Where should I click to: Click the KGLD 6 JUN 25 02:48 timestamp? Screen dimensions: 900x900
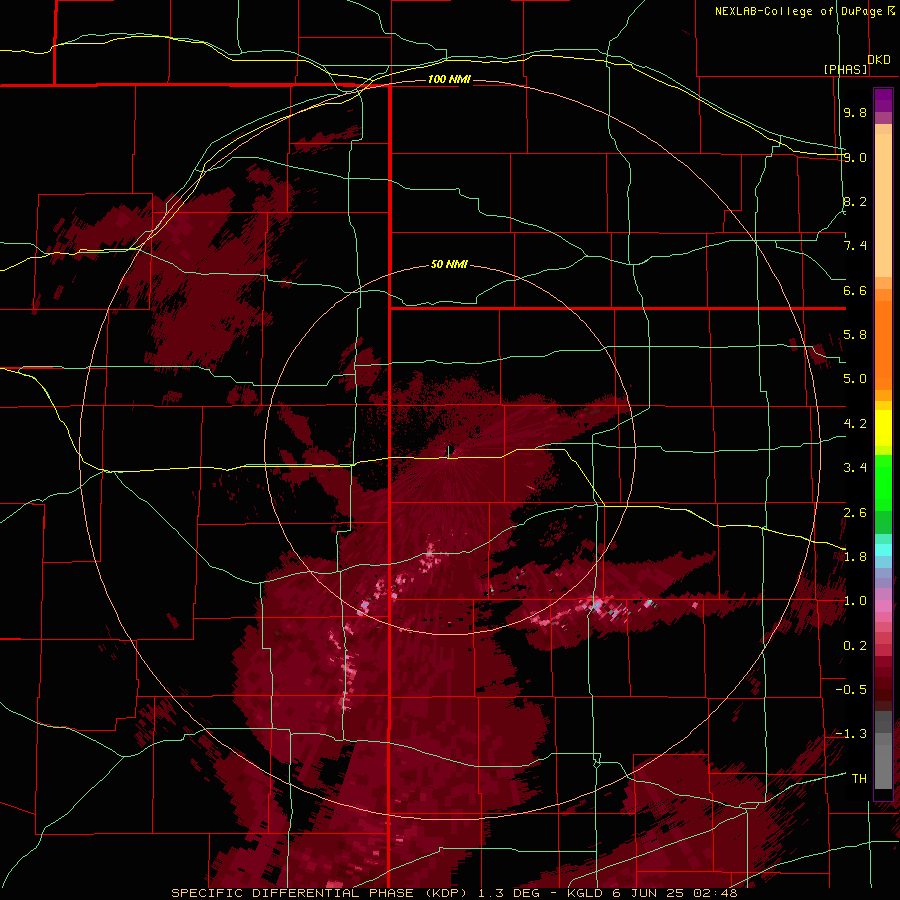(653, 893)
